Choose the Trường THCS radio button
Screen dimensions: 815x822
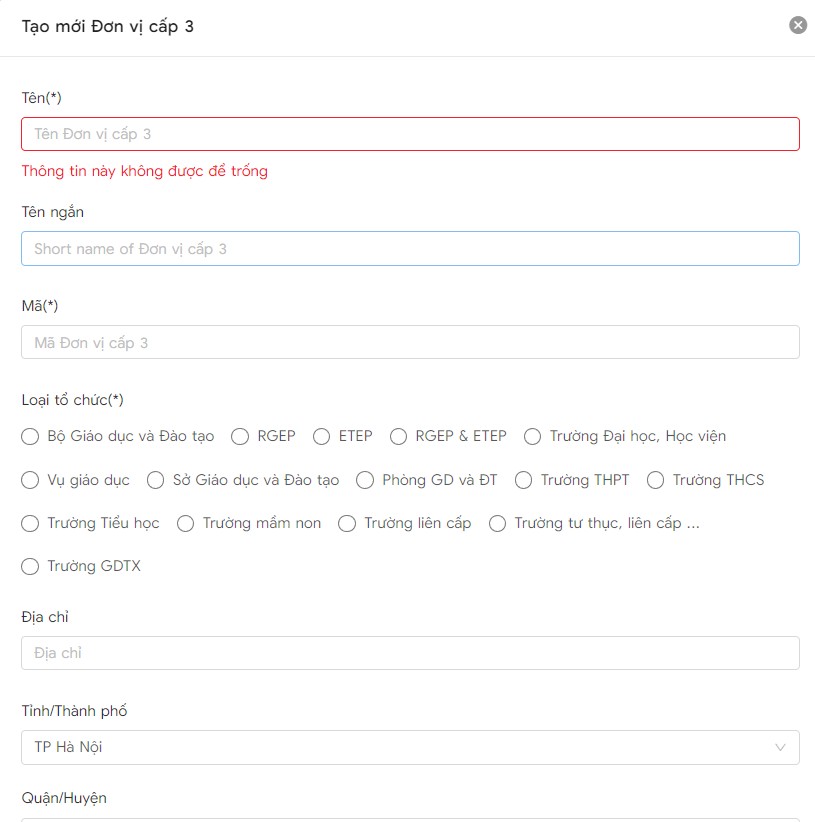coord(656,480)
